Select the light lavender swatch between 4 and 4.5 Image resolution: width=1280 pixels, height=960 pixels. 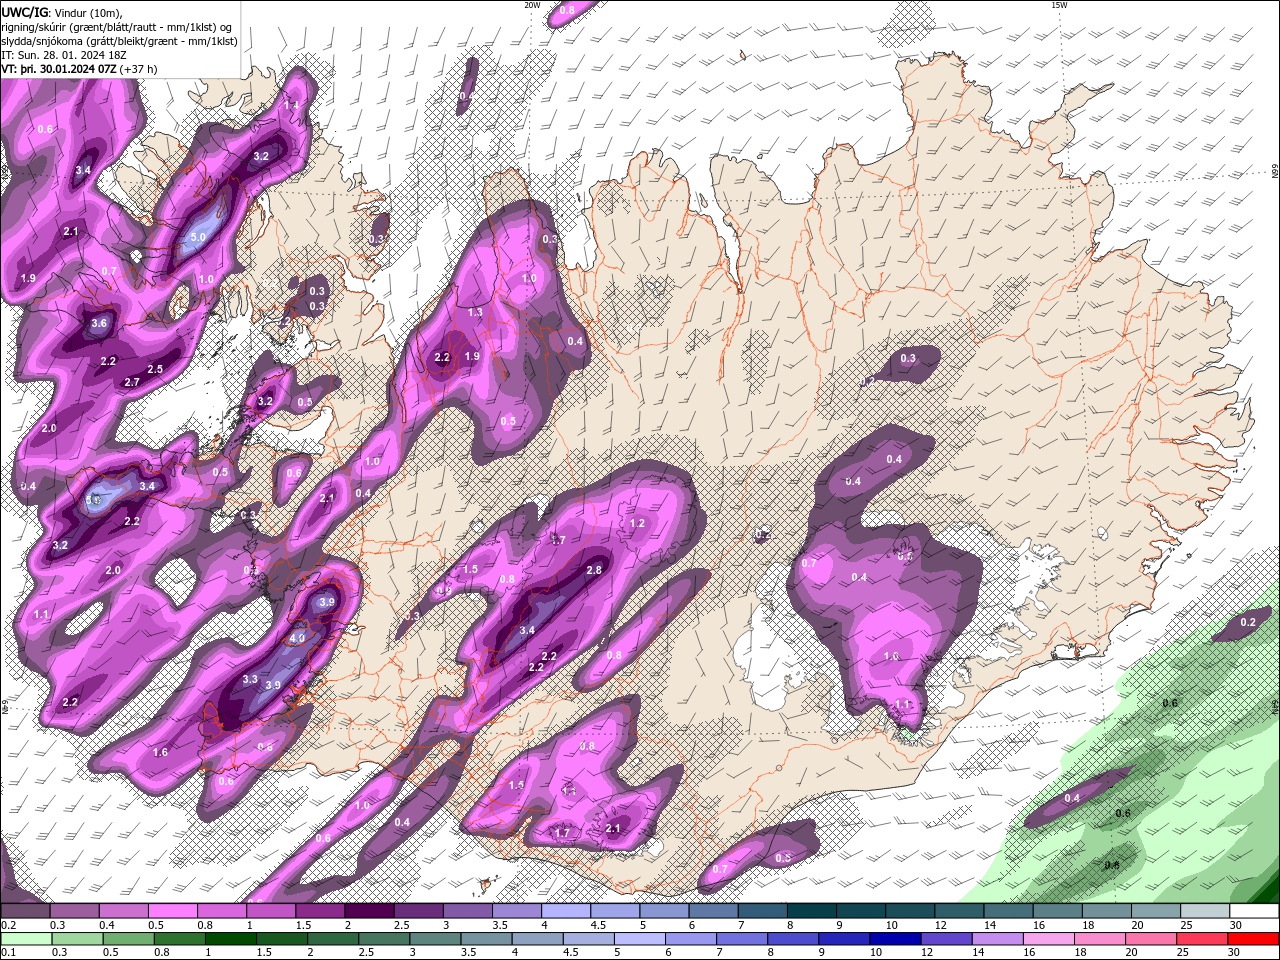click(566, 911)
